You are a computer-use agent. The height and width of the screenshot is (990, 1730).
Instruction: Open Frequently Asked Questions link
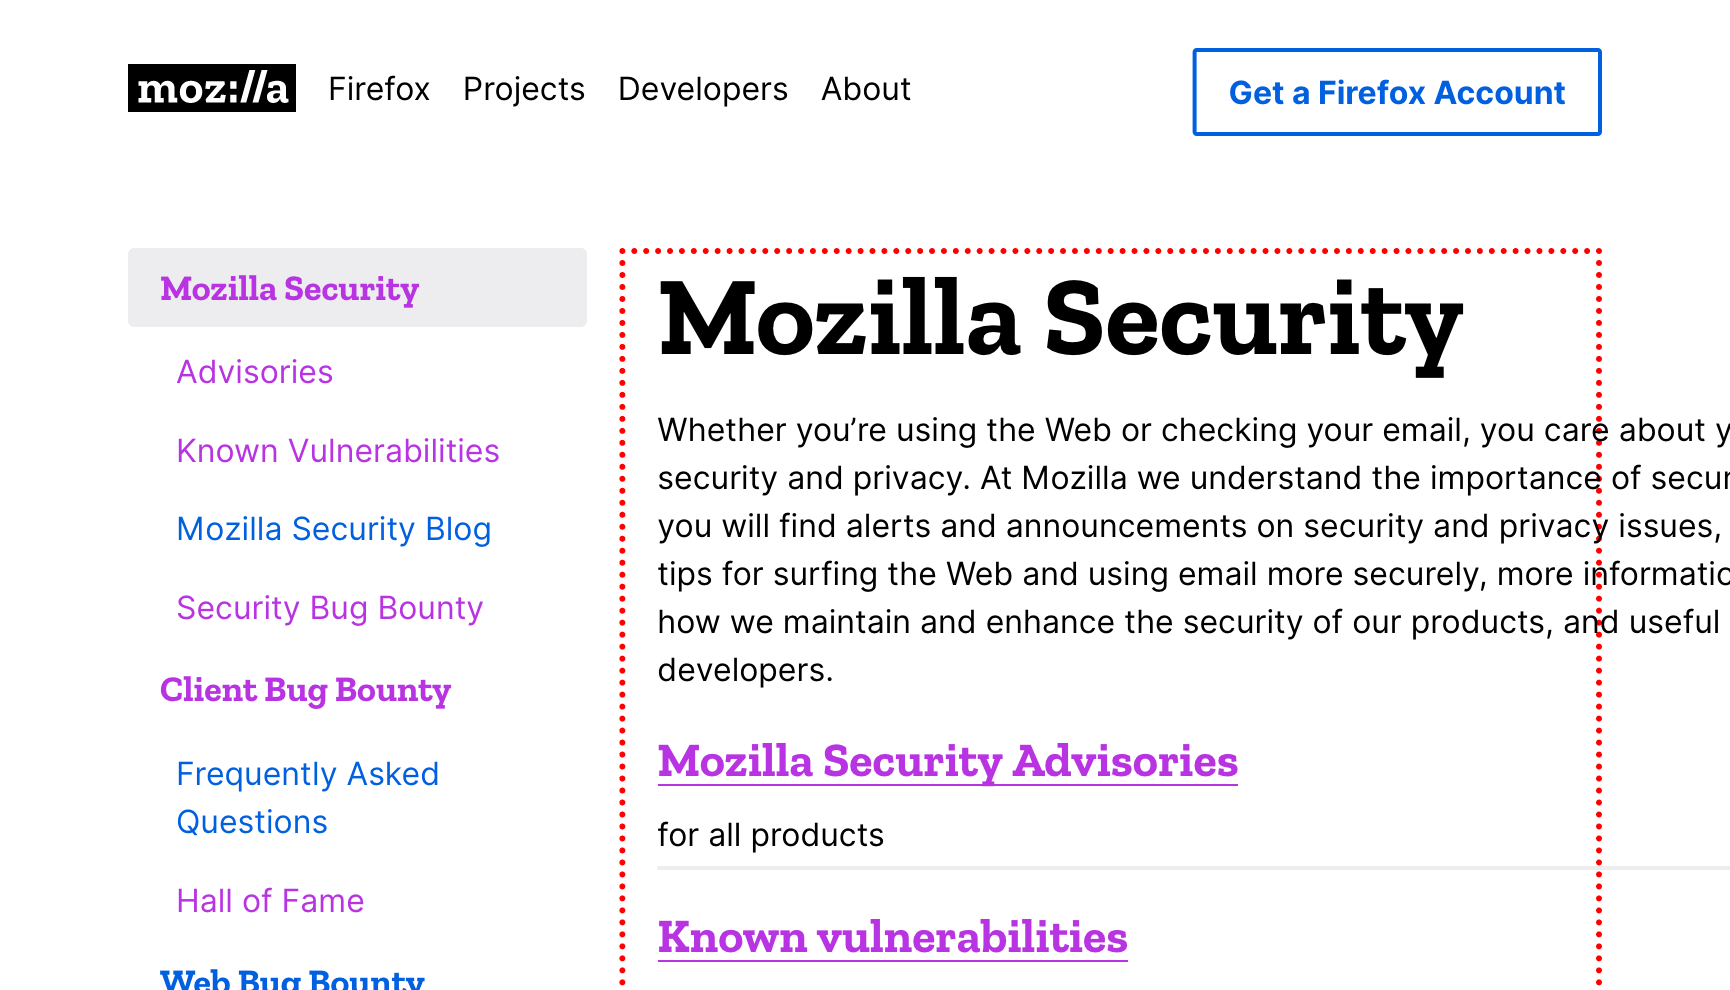click(307, 797)
